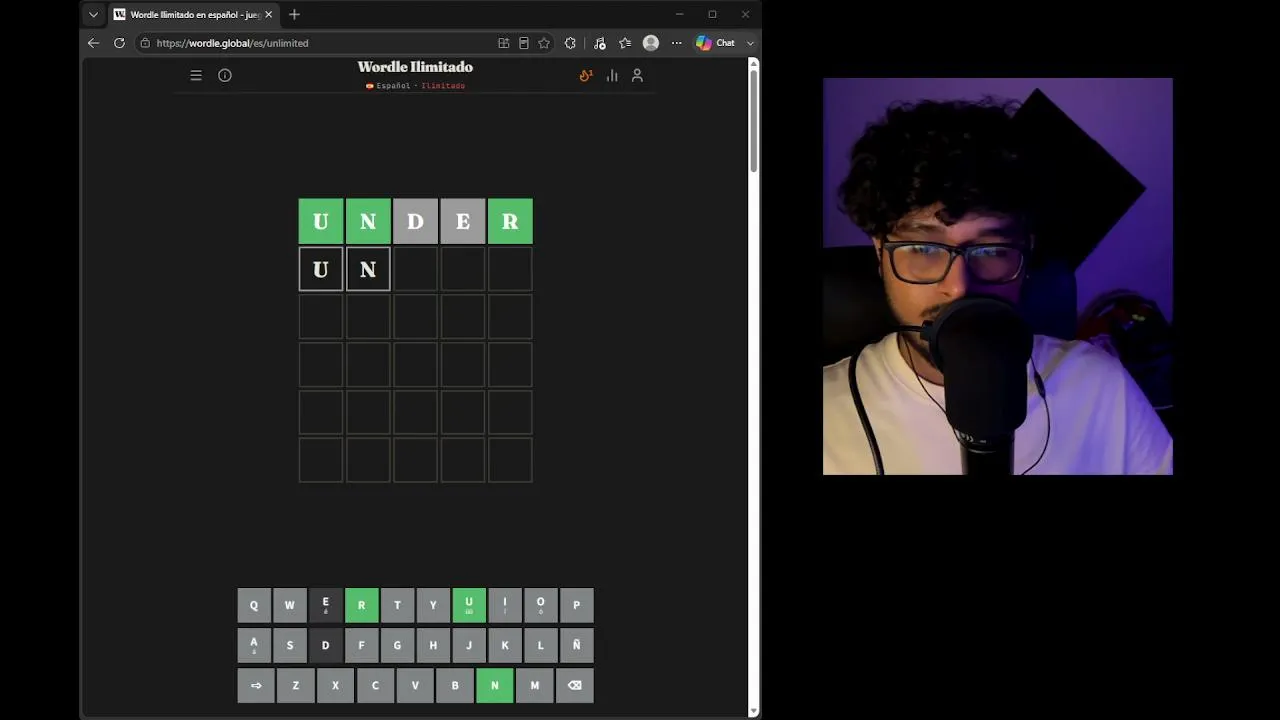The height and width of the screenshot is (720, 1280).
Task: Tap the L key
Action: pos(541,646)
